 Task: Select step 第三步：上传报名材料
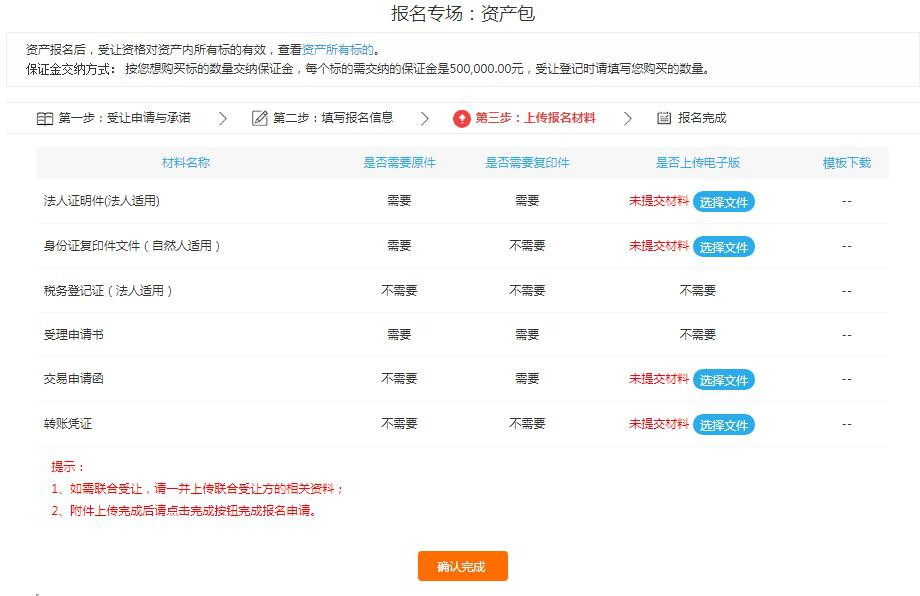point(535,118)
